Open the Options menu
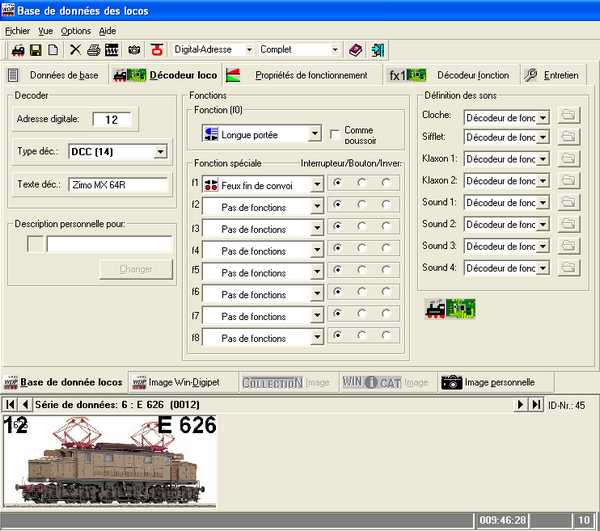 pyautogui.click(x=75, y=31)
